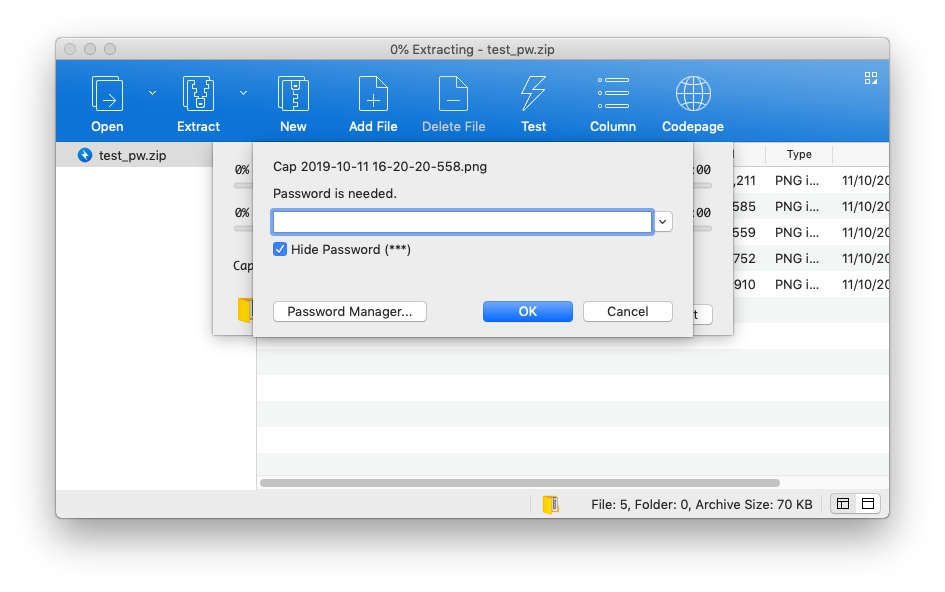Viewport: 945px width, 592px height.
Task: Open the Column settings icon
Action: (612, 94)
